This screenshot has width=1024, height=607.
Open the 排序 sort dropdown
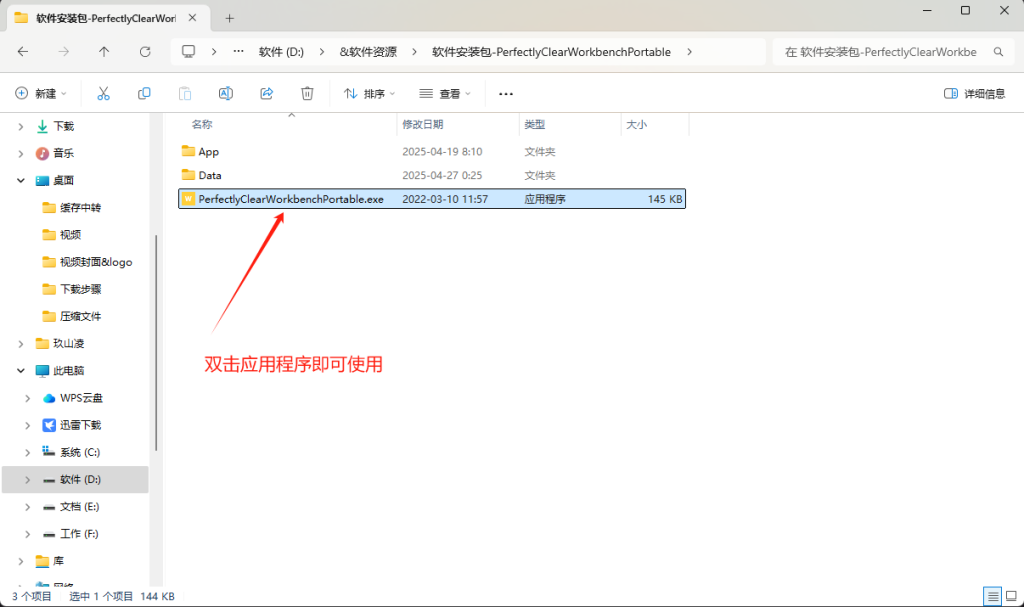pos(369,93)
